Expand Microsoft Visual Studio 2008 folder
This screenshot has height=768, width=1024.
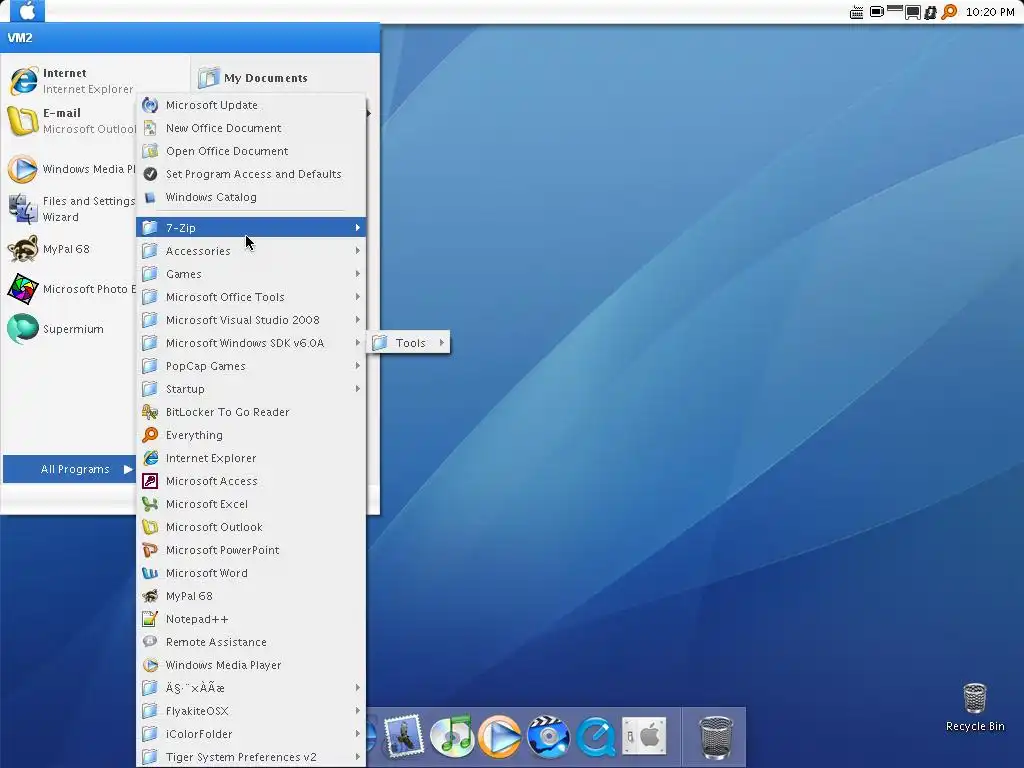click(251, 320)
